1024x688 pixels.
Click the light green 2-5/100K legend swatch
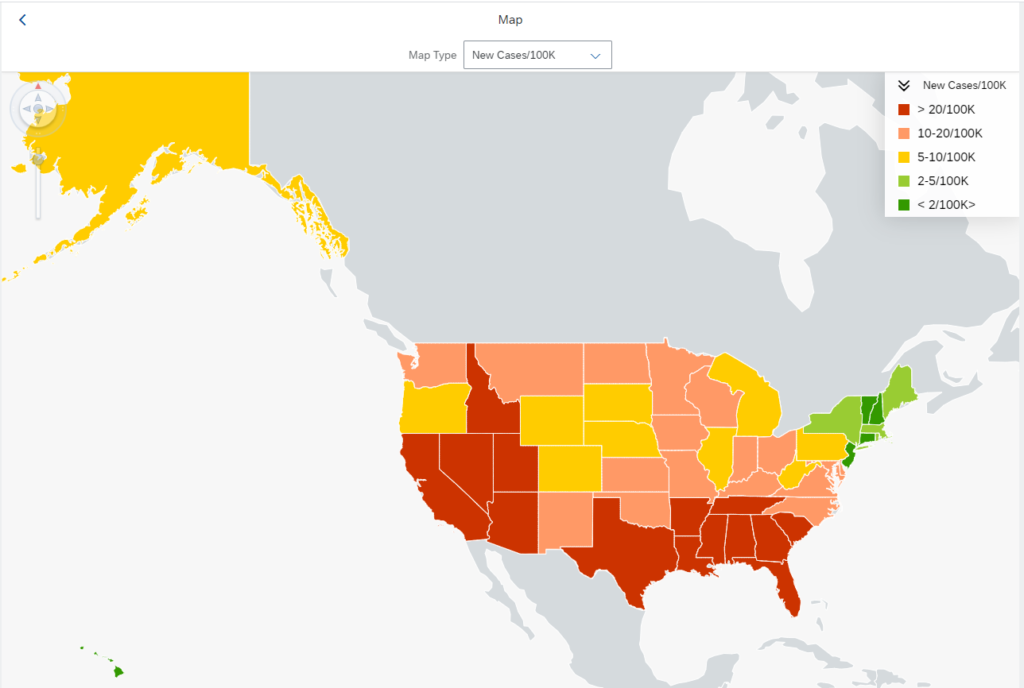pos(903,181)
